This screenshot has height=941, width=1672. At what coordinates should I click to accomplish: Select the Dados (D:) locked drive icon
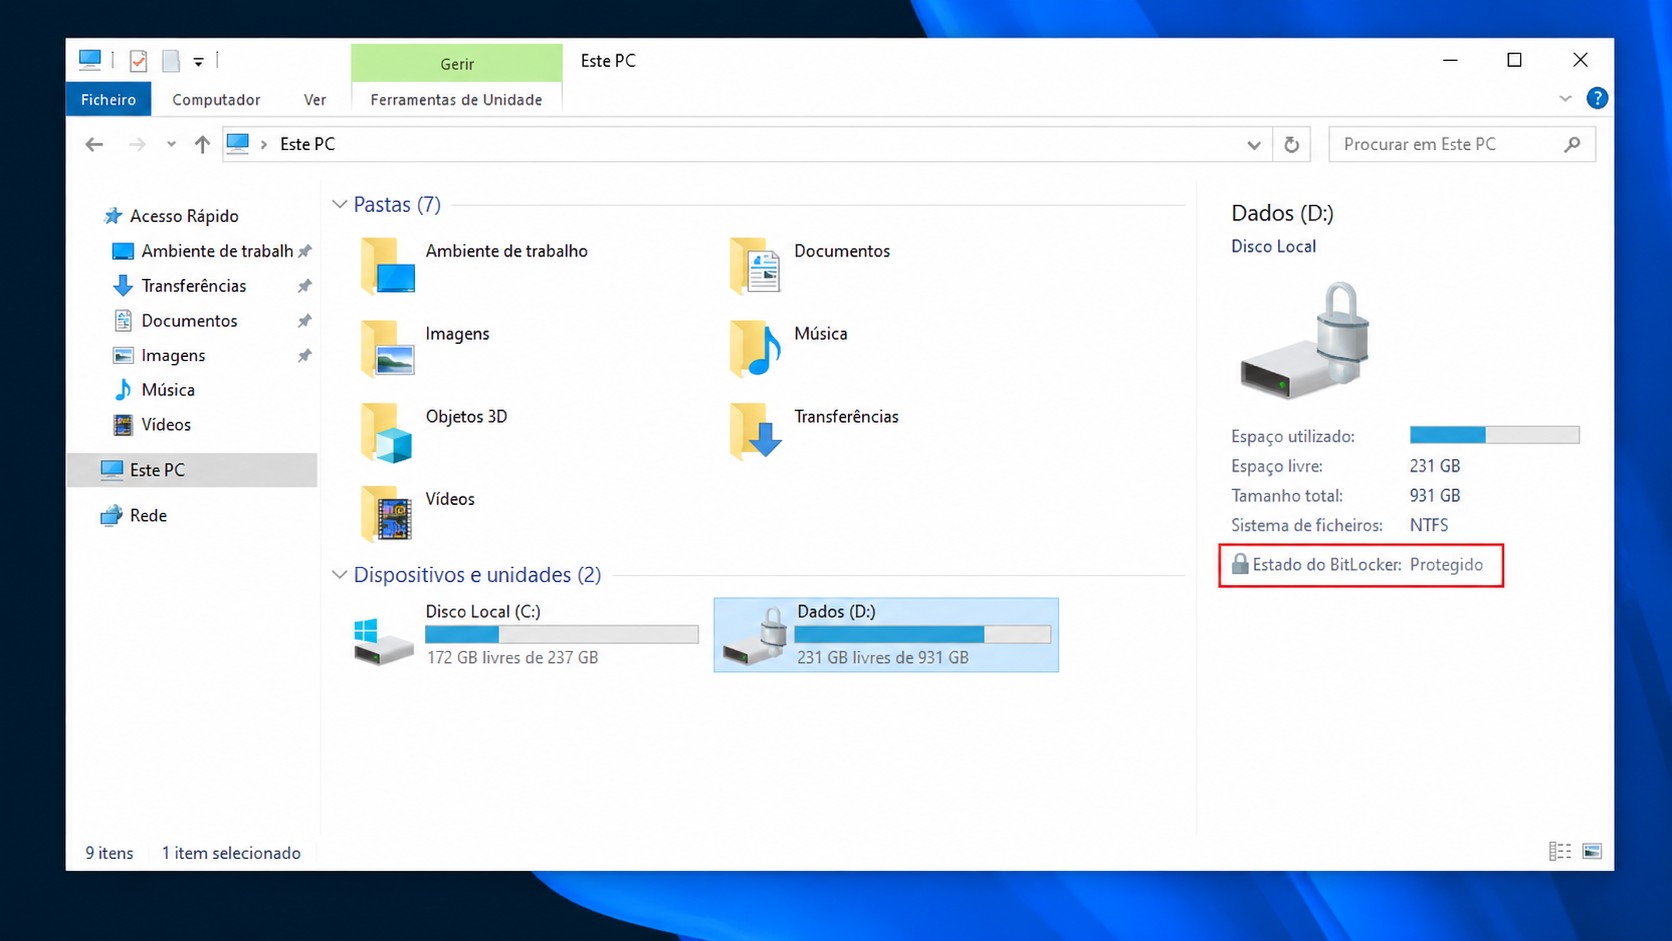[x=755, y=636]
